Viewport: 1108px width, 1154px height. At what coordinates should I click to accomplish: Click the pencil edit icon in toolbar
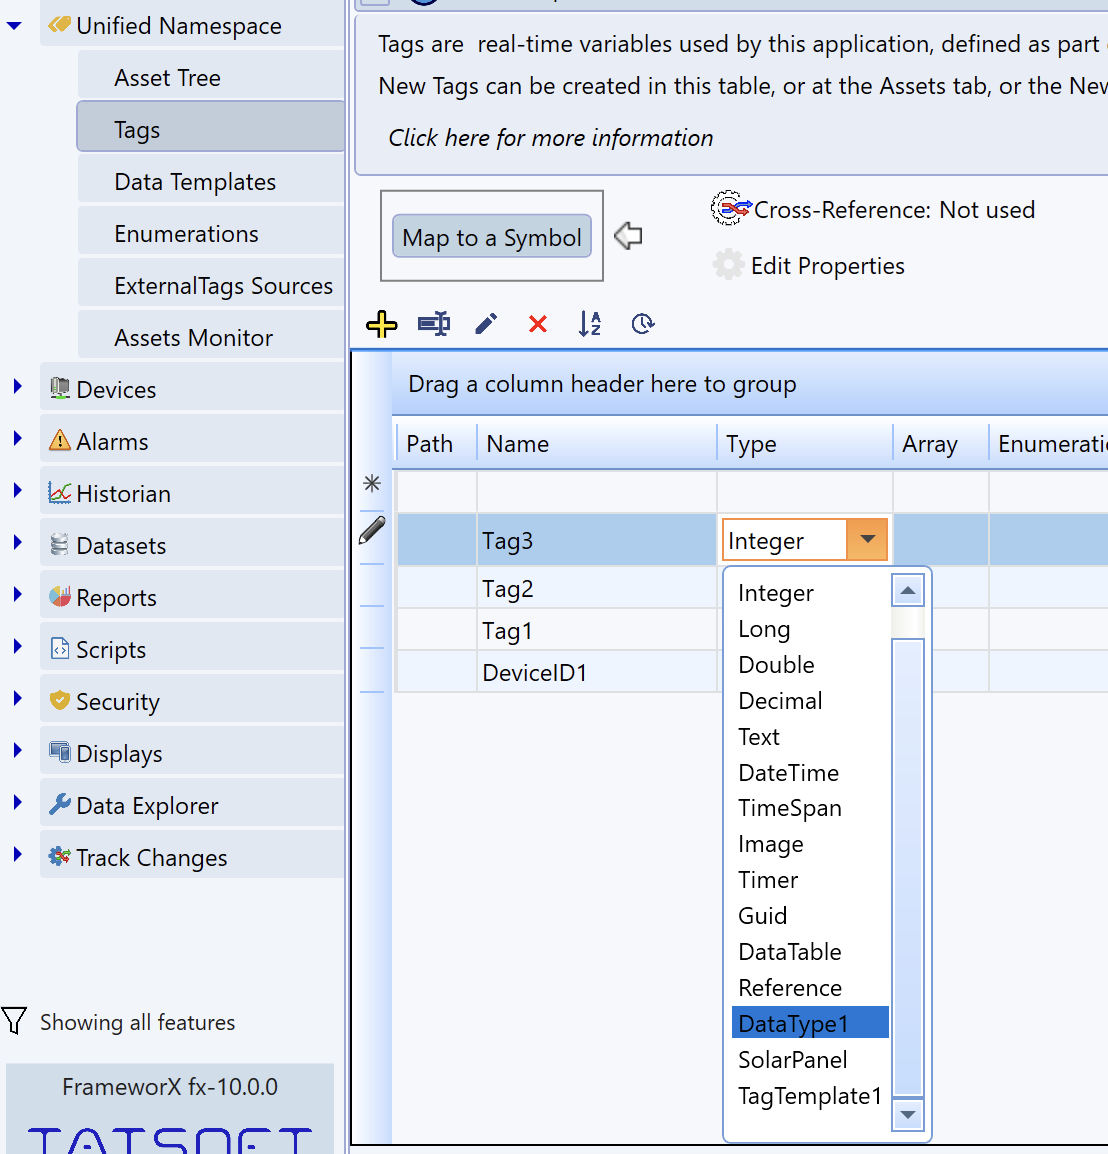point(486,324)
